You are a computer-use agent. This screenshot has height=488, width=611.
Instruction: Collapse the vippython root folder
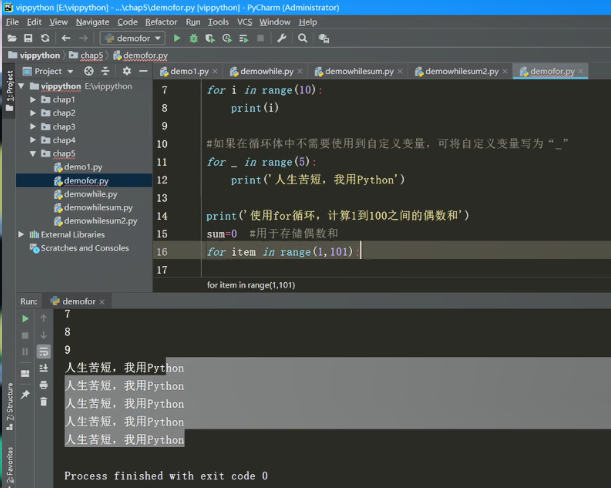21,86
